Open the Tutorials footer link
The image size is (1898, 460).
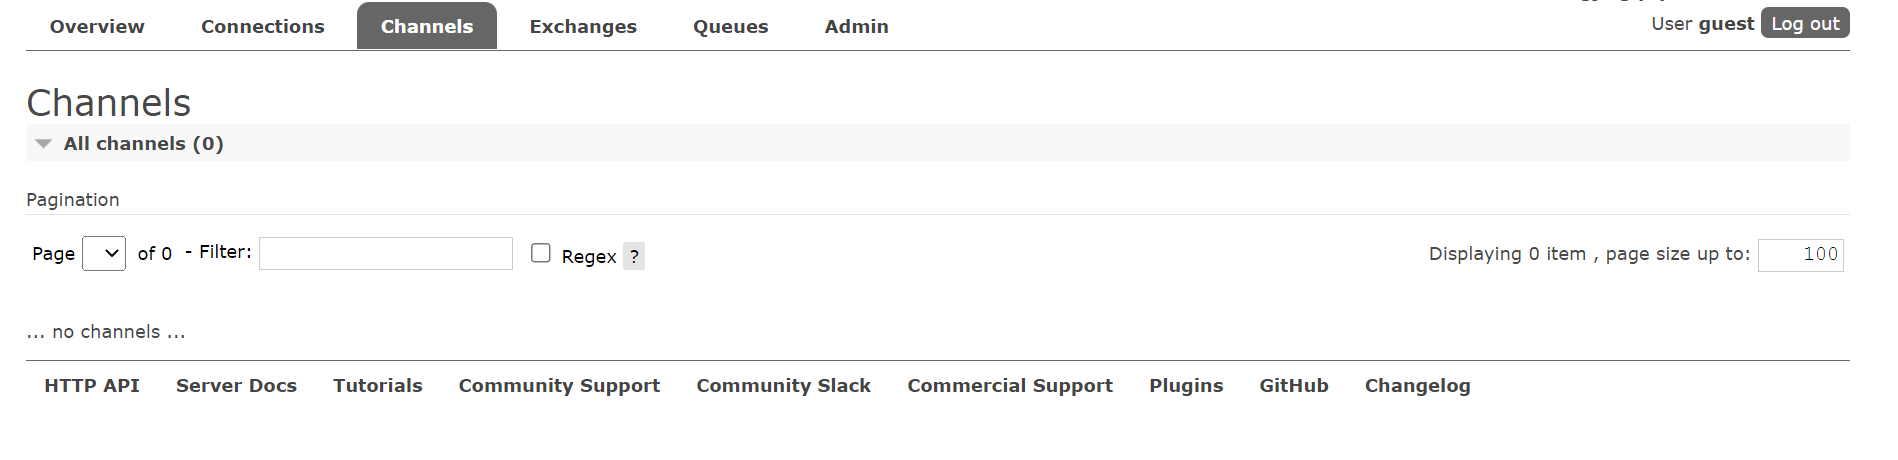[378, 386]
